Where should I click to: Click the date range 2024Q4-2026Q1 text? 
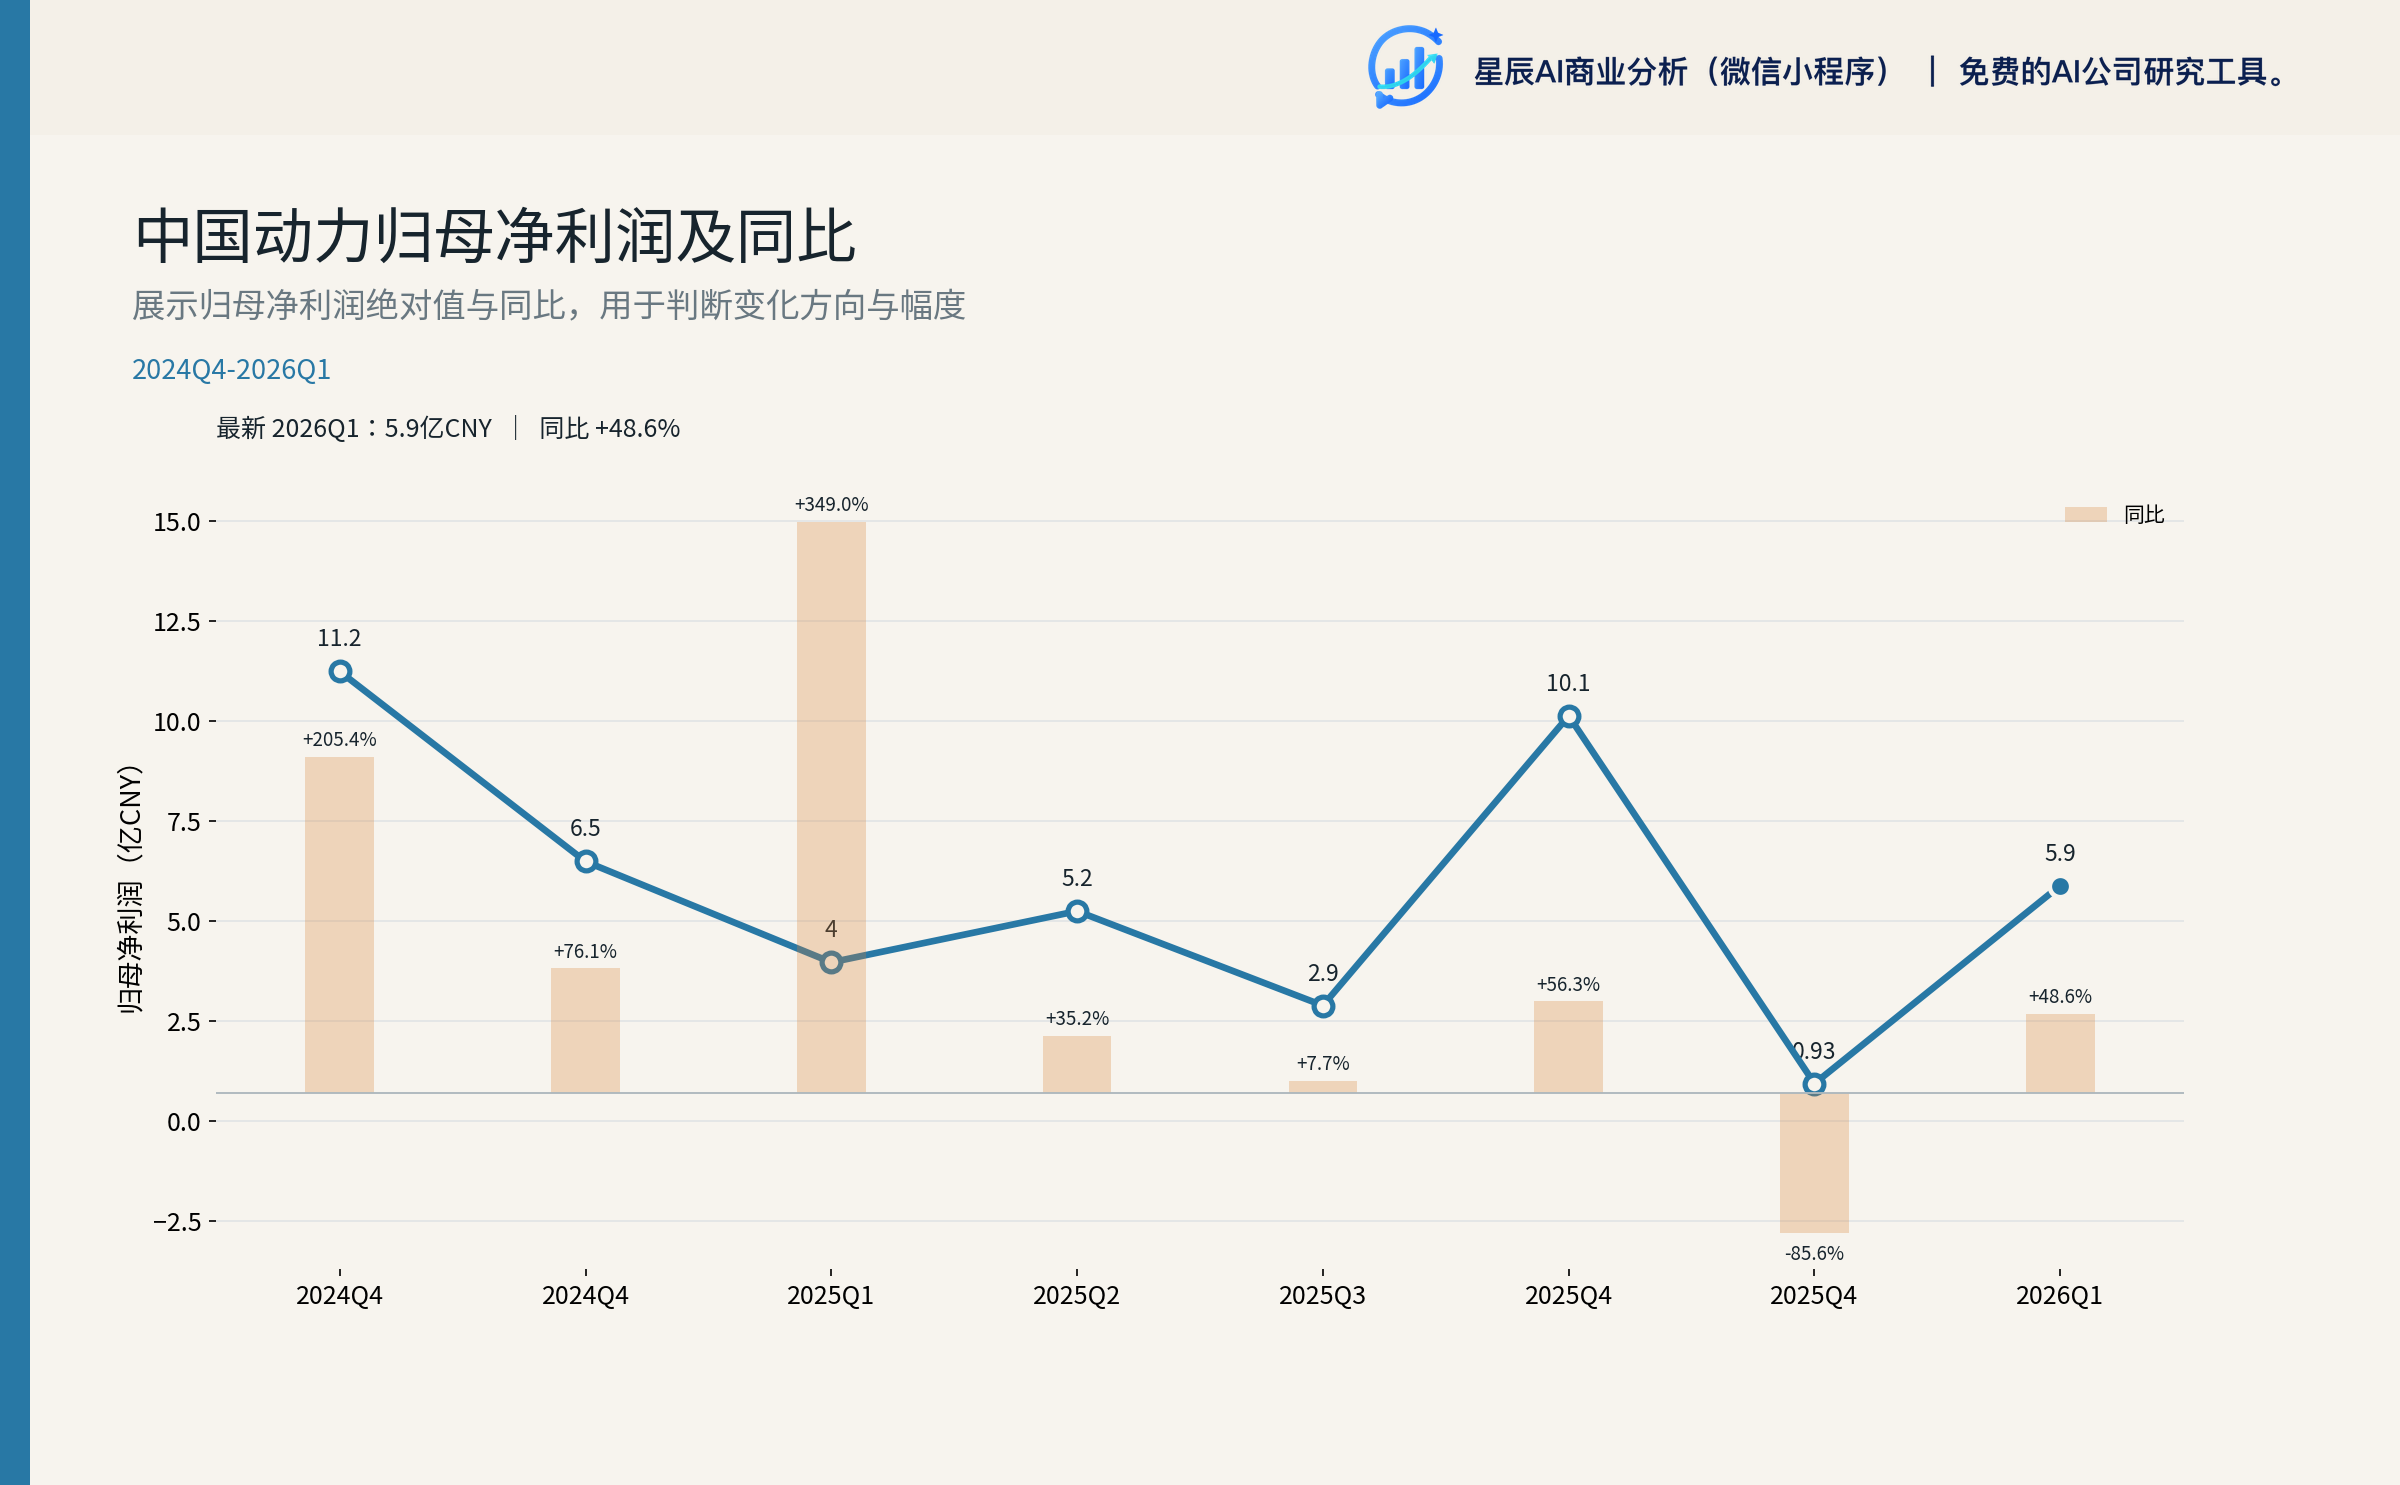click(231, 369)
